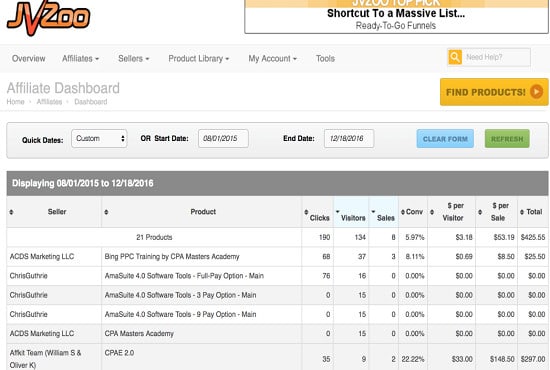
Task: Click the orange search magnifier icon
Action: click(x=455, y=57)
